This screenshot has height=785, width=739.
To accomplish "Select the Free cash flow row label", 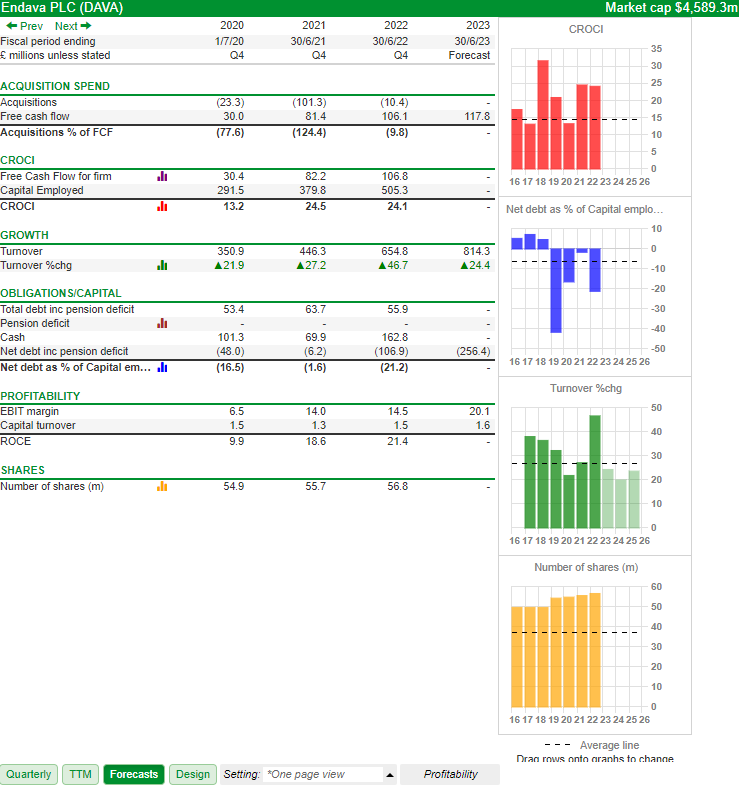I will 35,116.
